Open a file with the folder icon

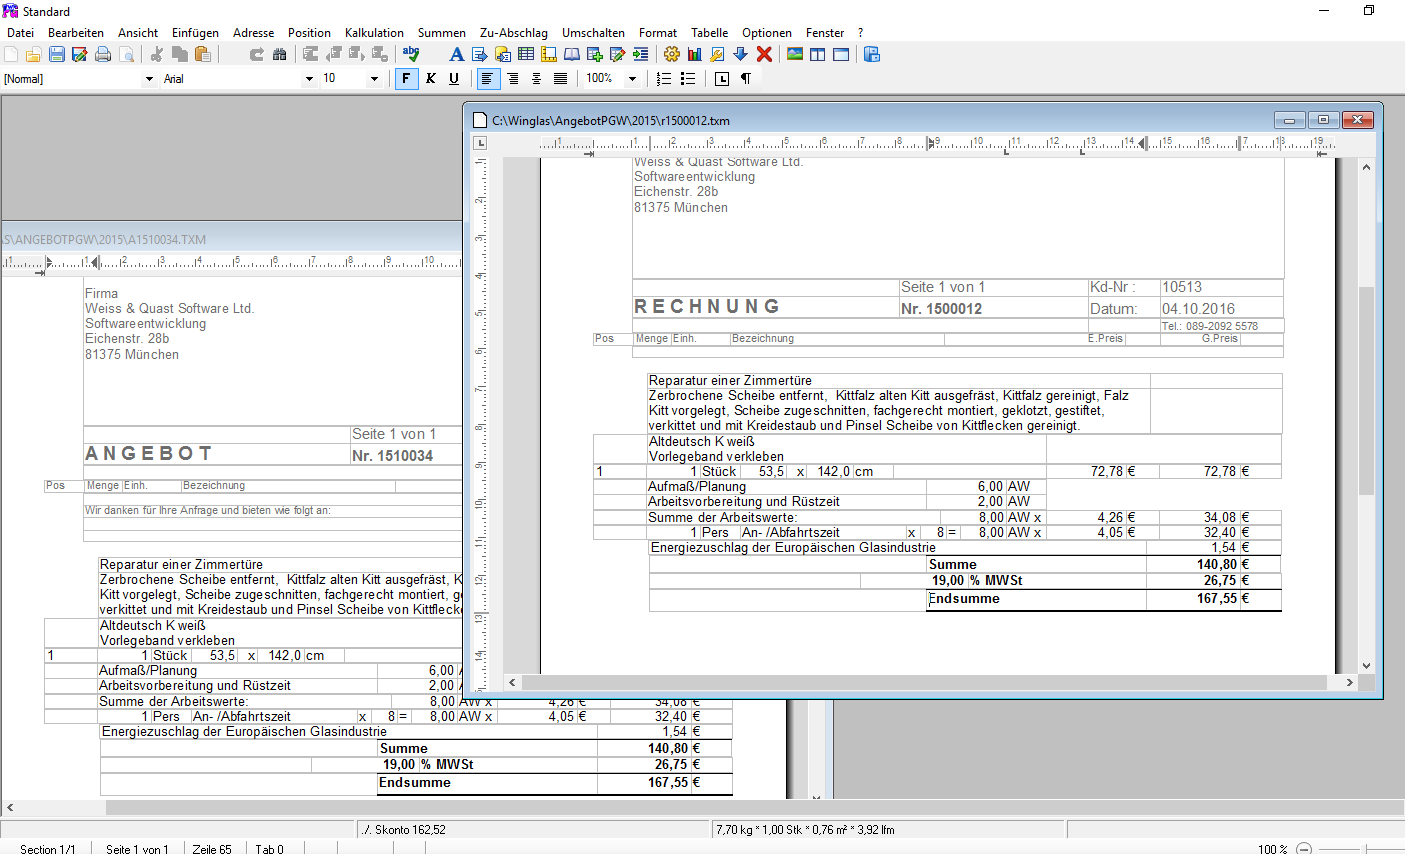33,54
